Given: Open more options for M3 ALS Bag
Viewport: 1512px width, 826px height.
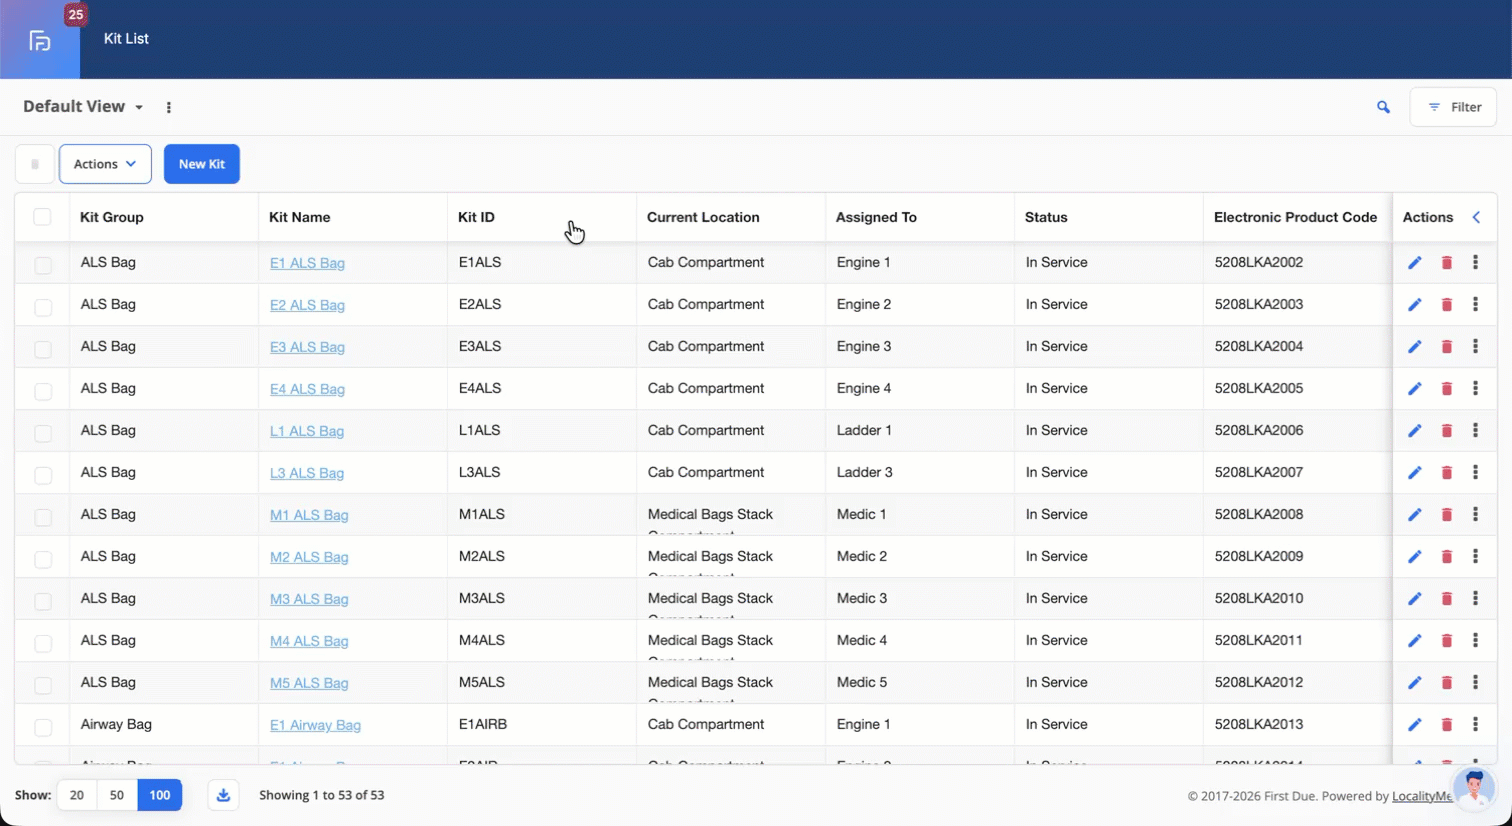Looking at the screenshot, I should (x=1475, y=598).
